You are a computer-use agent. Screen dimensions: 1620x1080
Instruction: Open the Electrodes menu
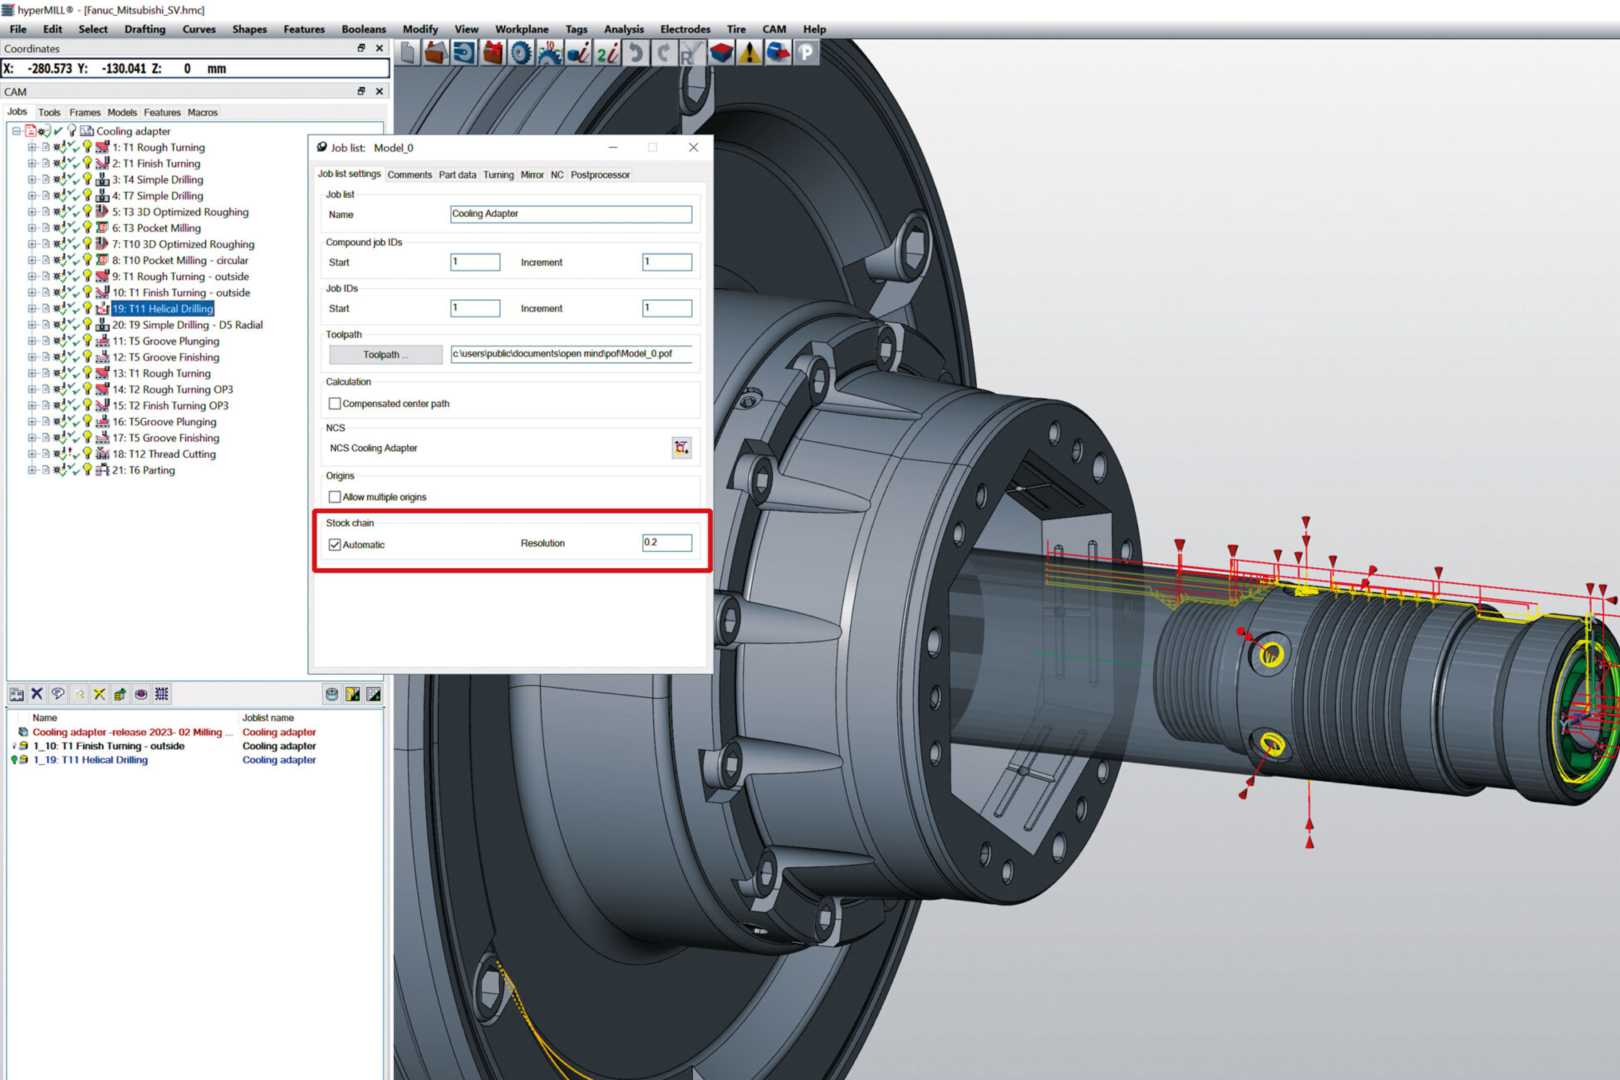coord(684,29)
